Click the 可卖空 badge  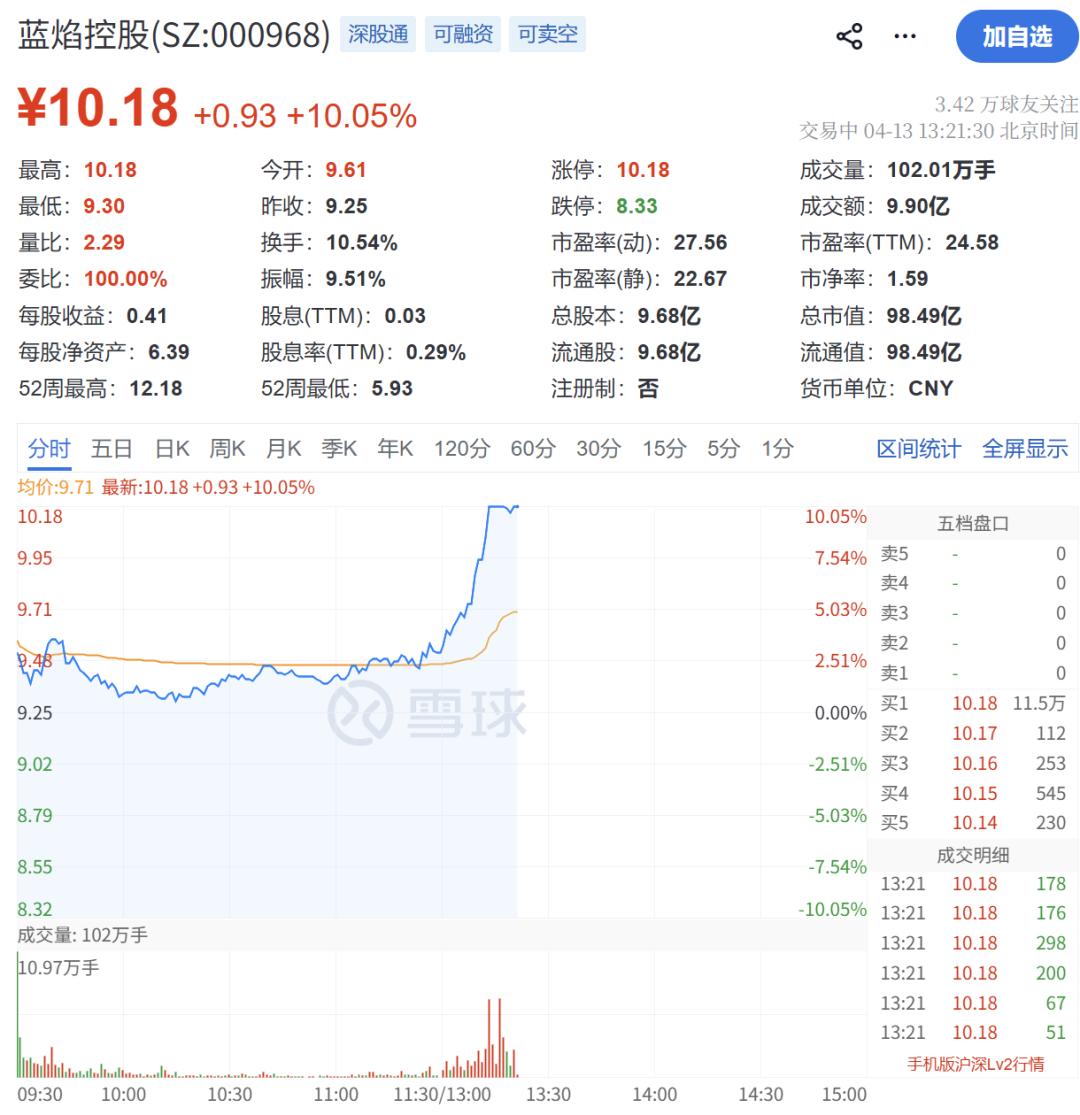(547, 33)
